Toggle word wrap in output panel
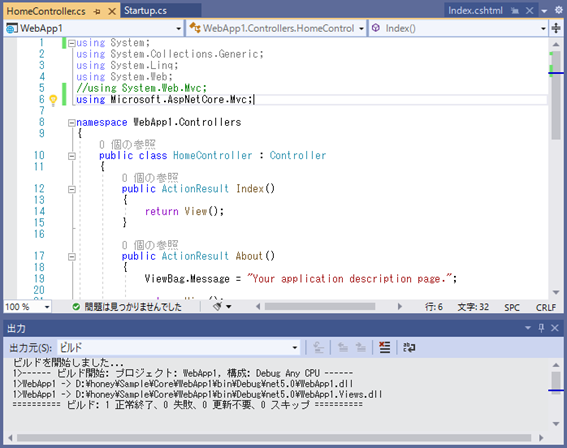Viewport: 567px width, 448px height. coord(409,347)
